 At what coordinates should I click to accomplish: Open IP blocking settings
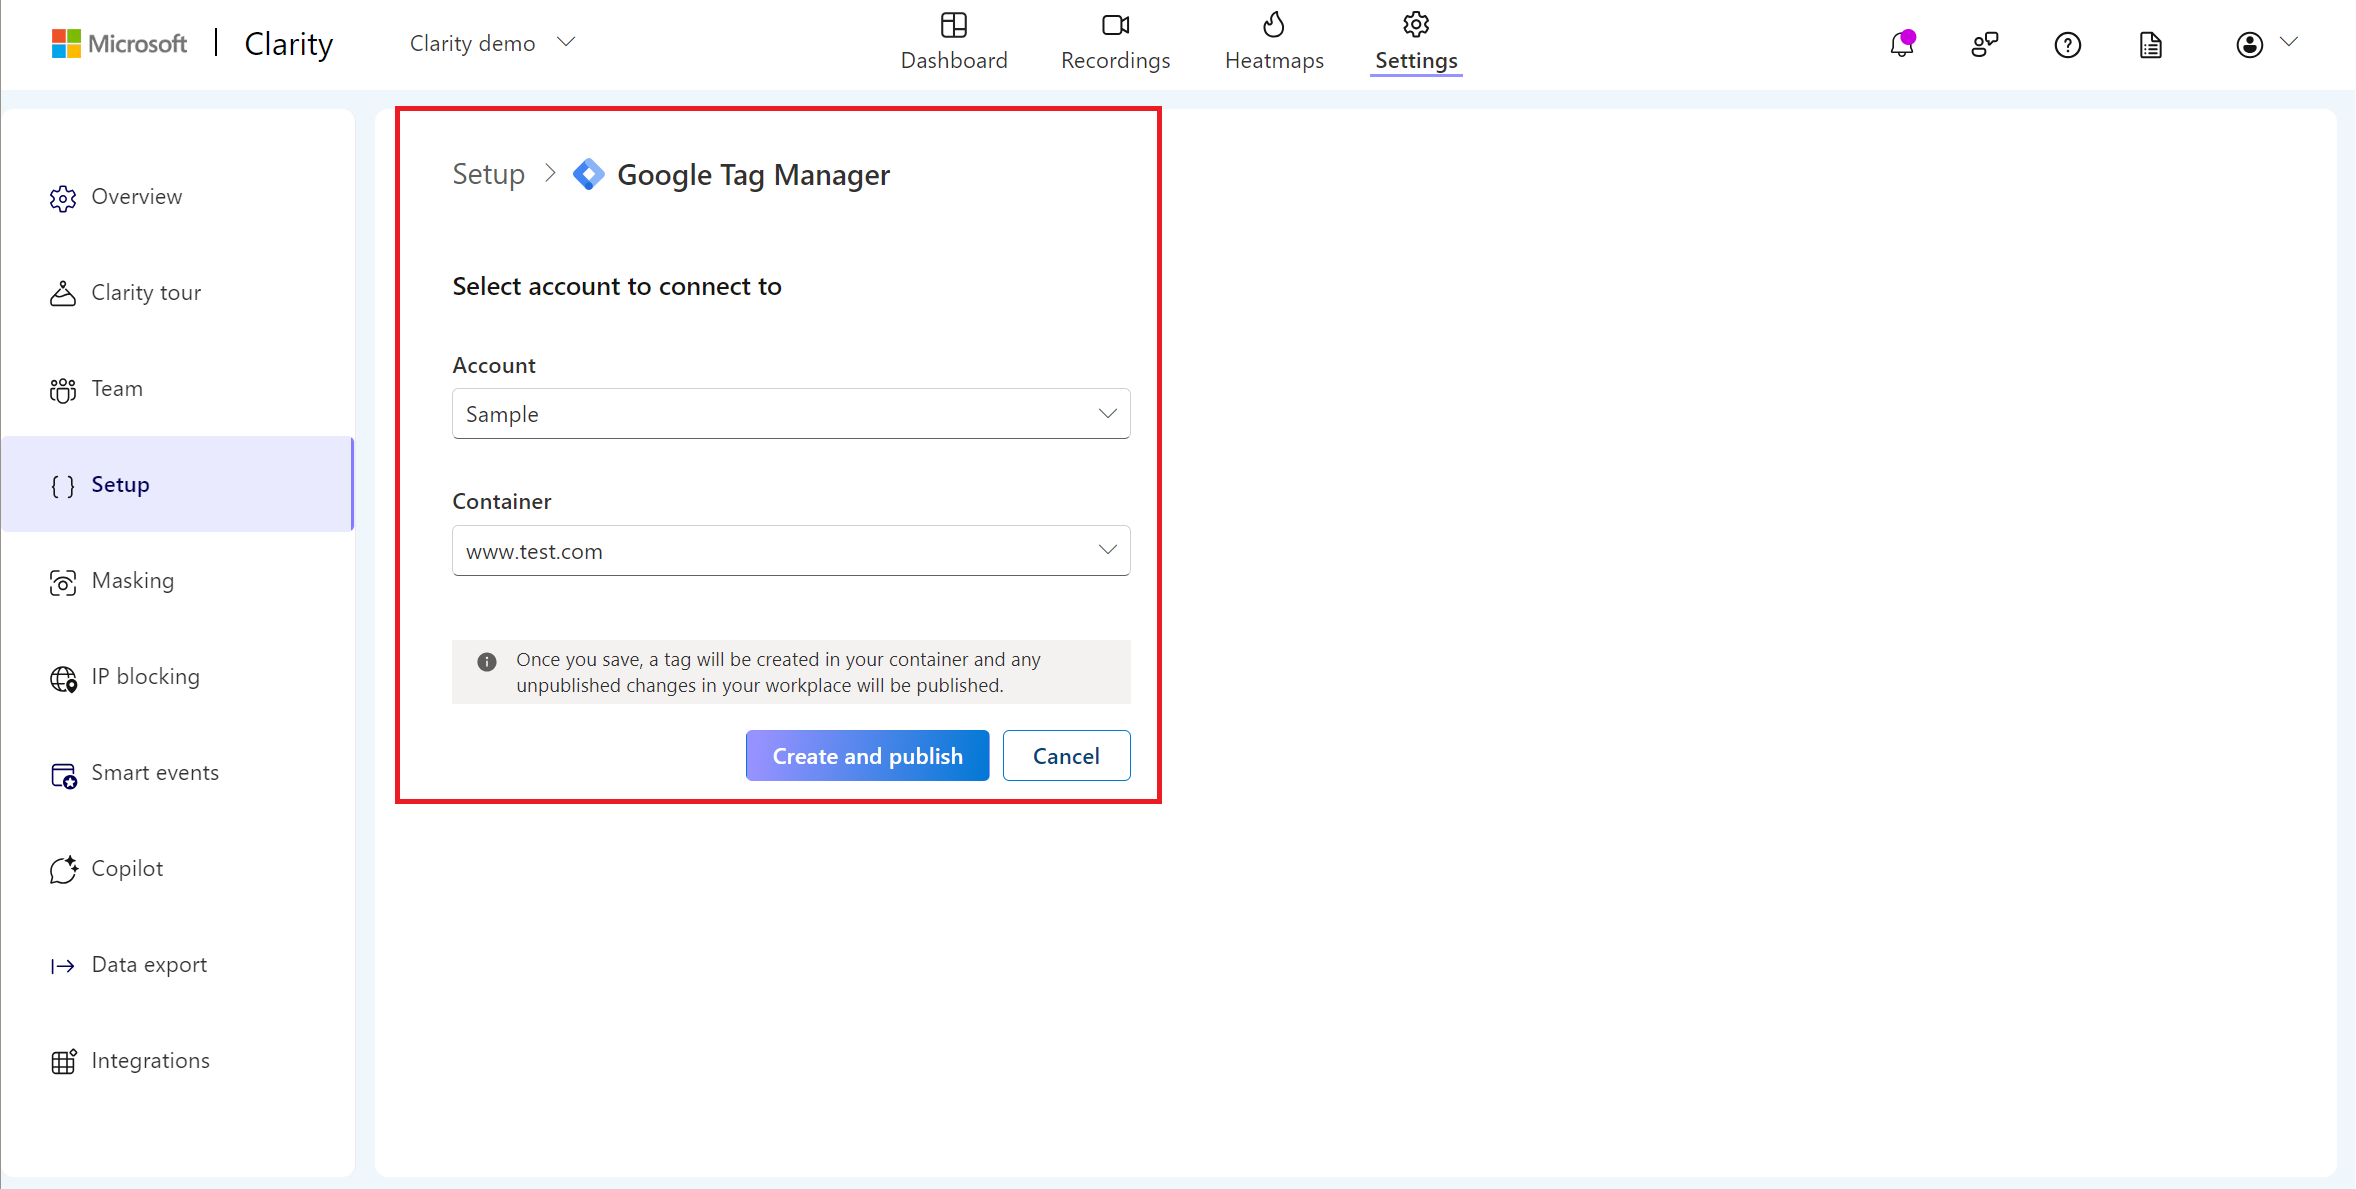click(145, 676)
